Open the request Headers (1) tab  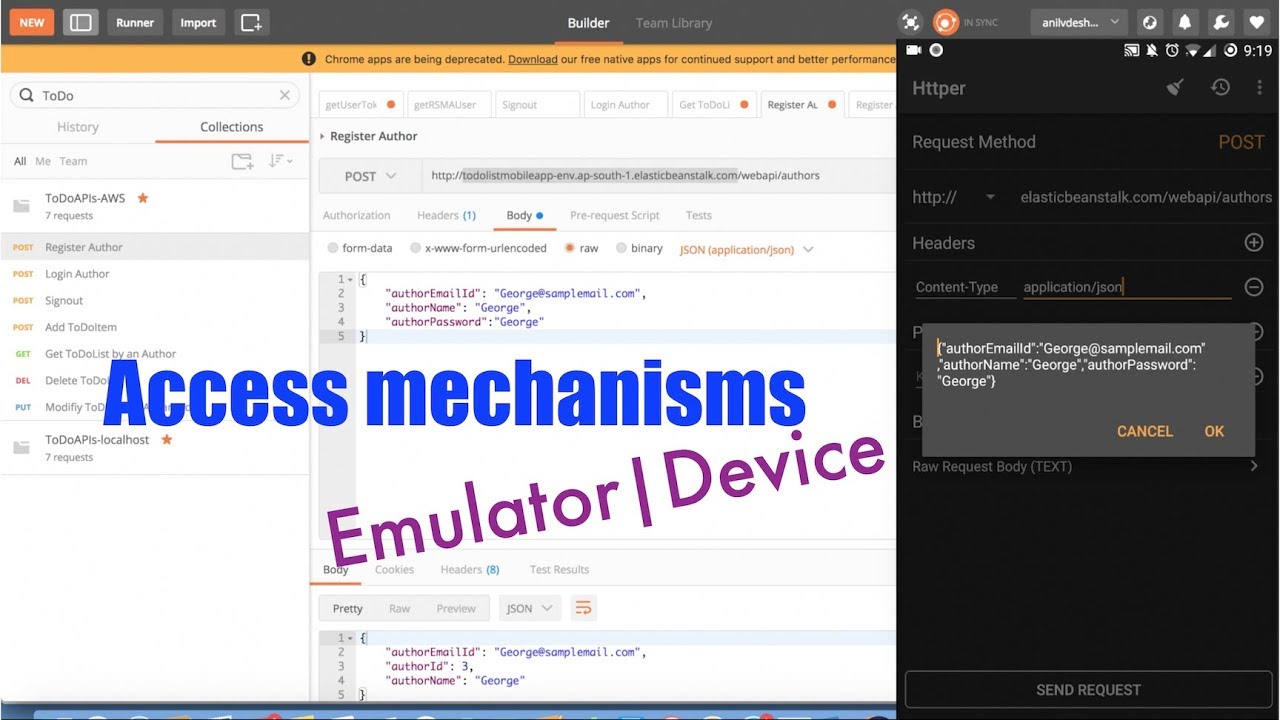tap(446, 215)
